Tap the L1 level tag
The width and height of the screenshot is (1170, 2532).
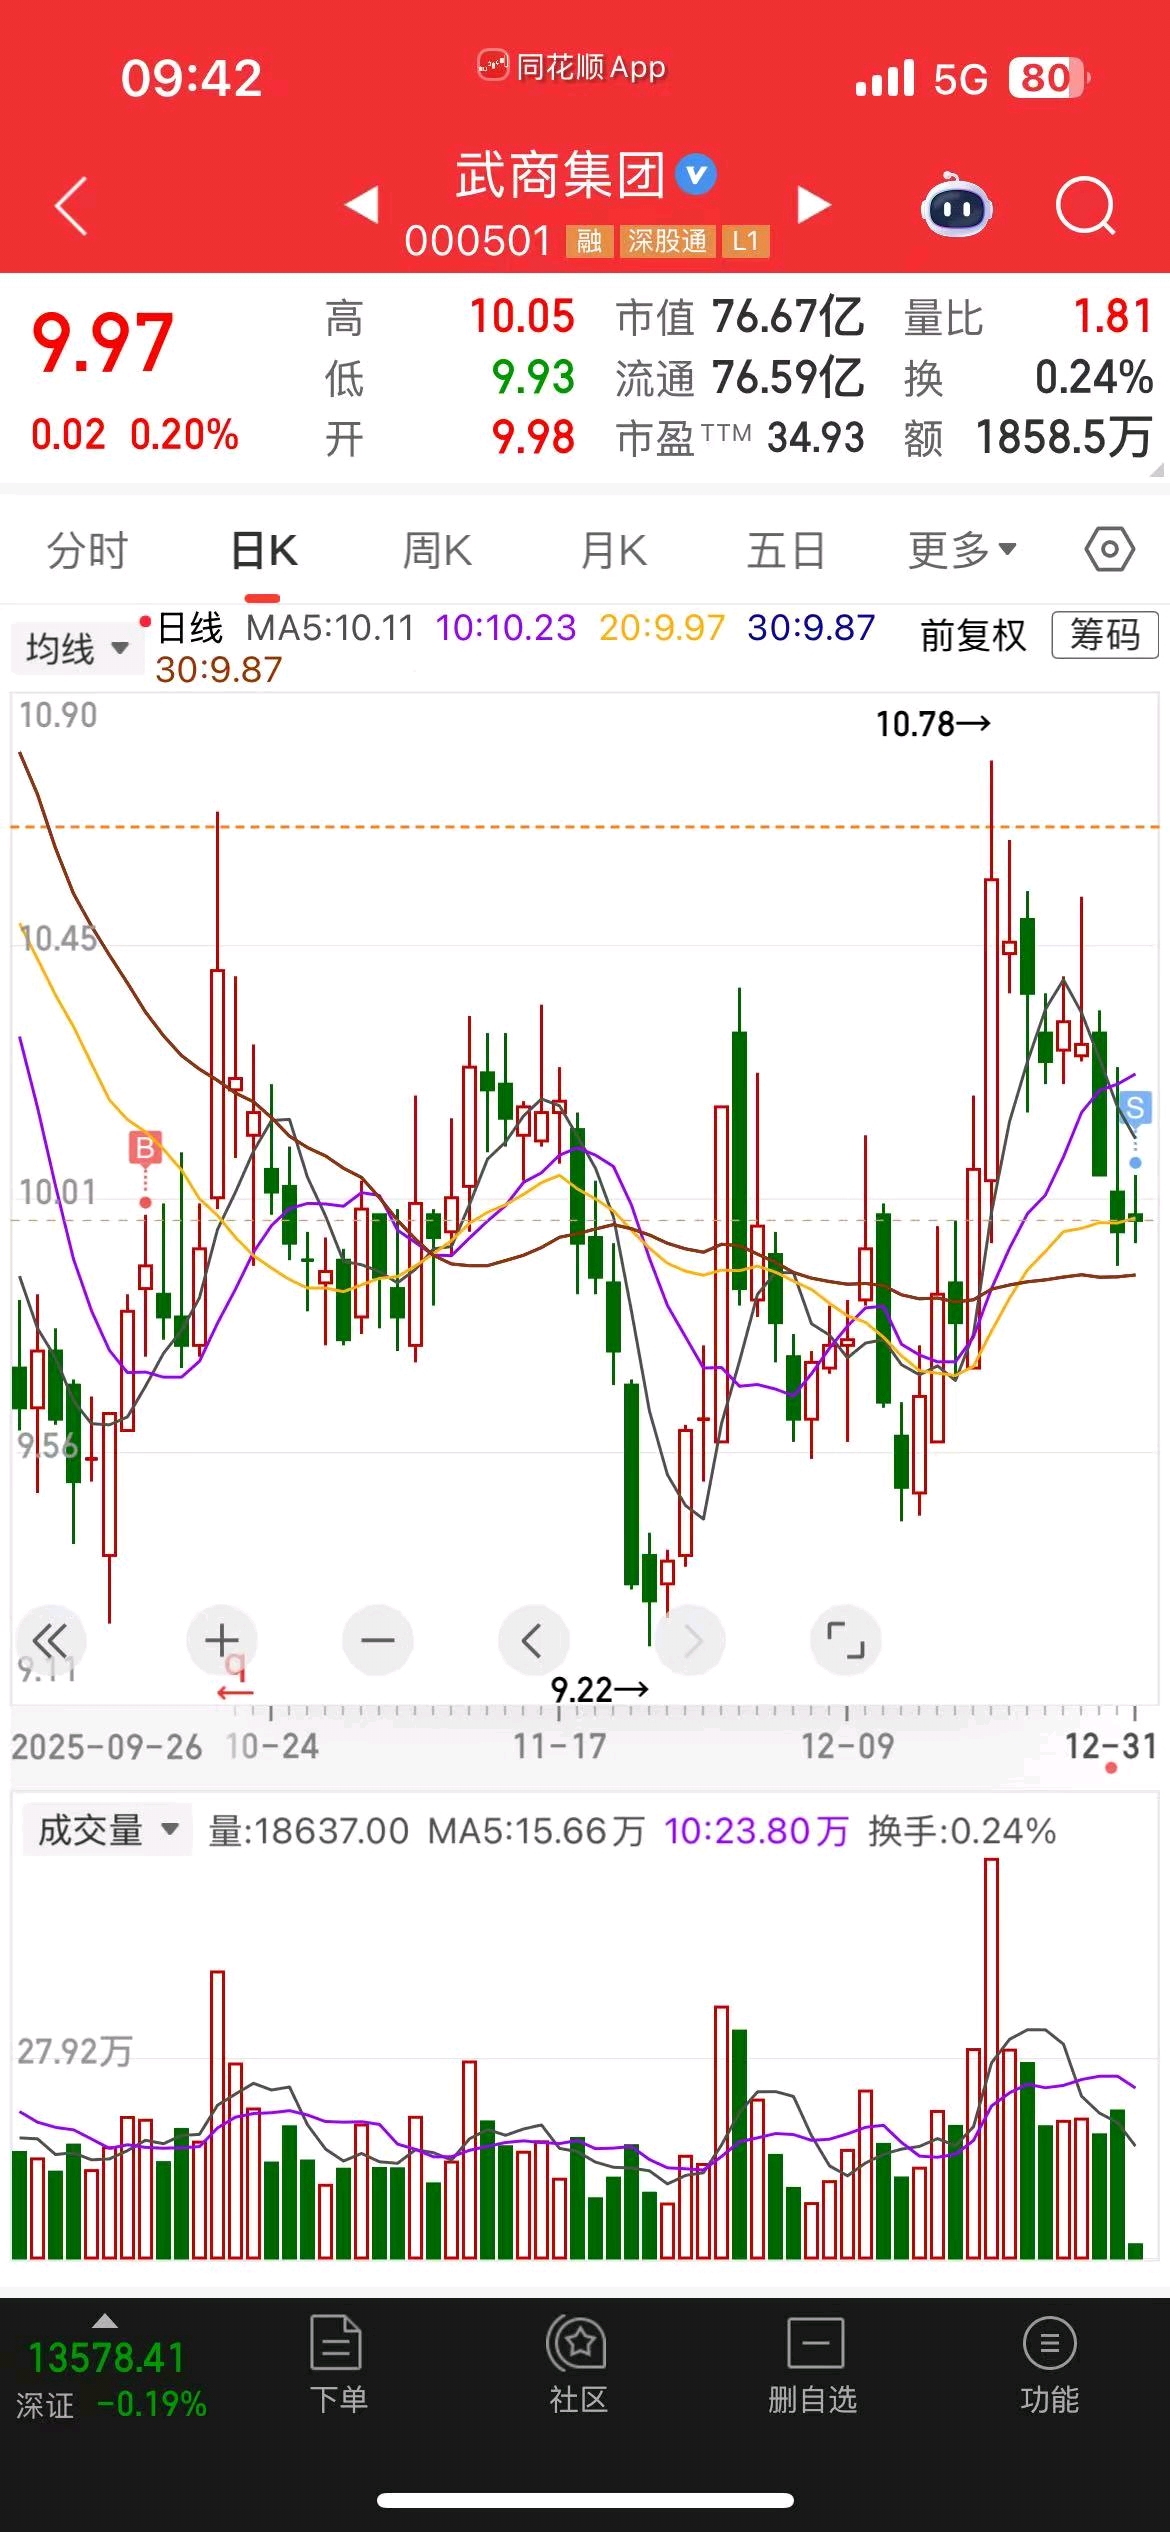(x=746, y=241)
